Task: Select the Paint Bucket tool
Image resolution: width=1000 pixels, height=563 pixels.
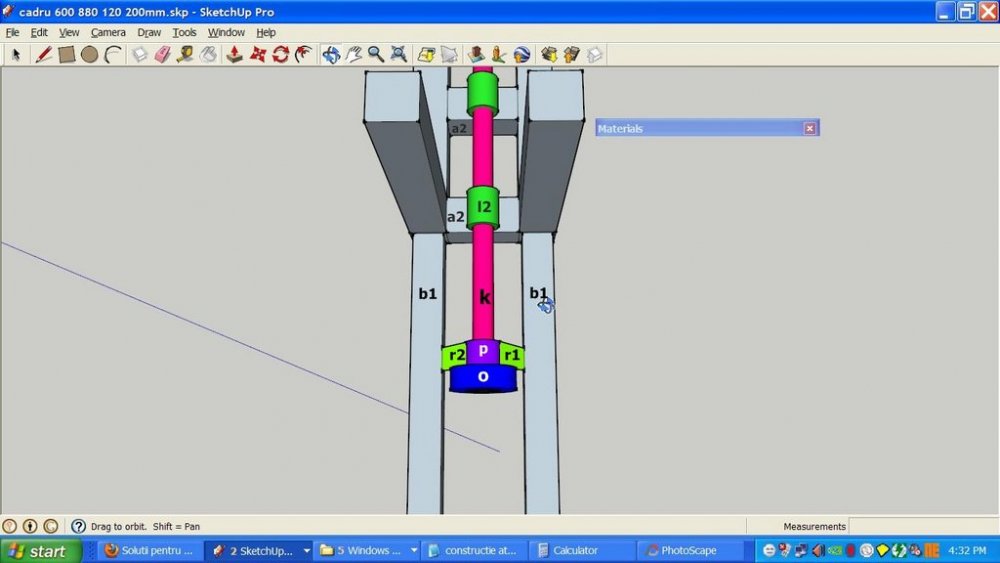Action: [209, 55]
